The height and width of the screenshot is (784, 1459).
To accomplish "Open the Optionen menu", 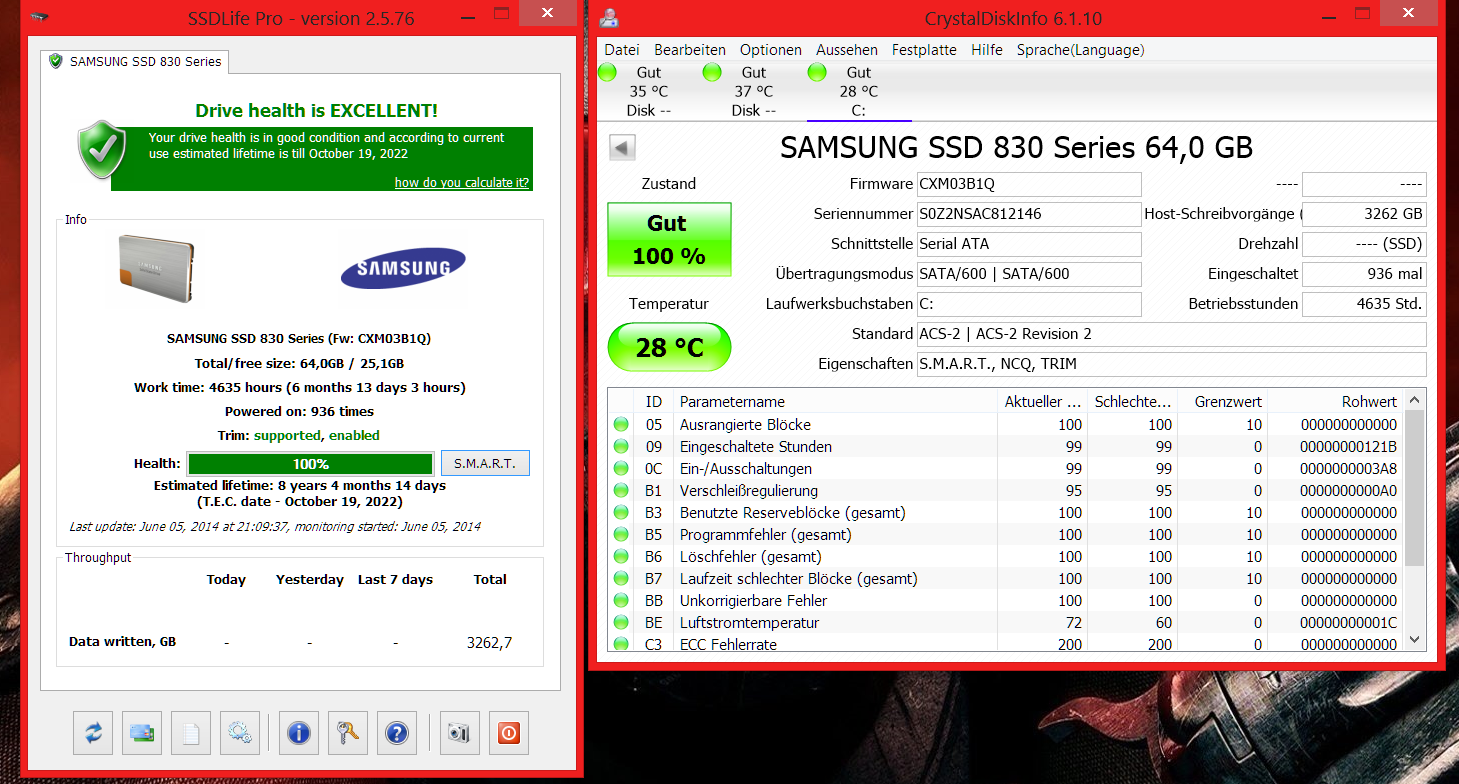I will pos(771,50).
